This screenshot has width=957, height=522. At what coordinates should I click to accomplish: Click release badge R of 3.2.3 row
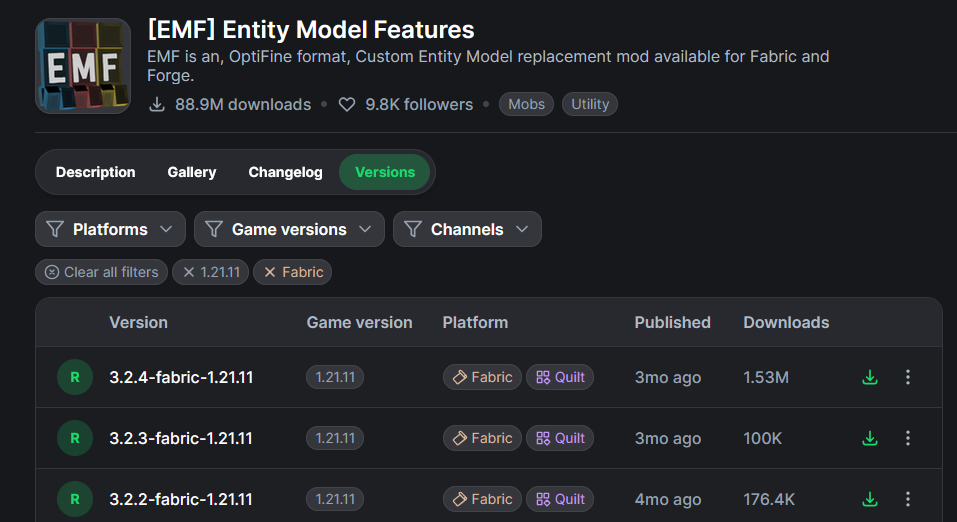(x=75, y=438)
